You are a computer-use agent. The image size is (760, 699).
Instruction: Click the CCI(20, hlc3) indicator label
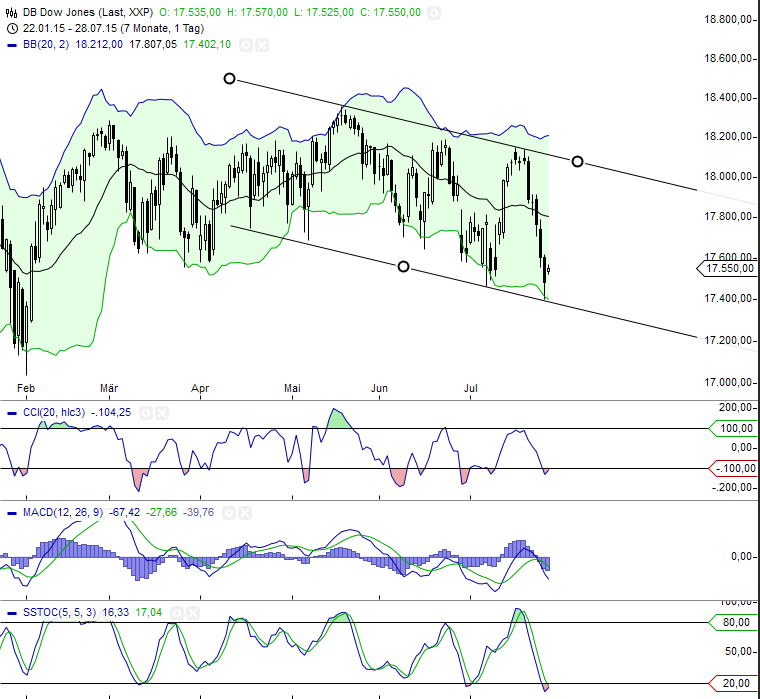(x=54, y=413)
